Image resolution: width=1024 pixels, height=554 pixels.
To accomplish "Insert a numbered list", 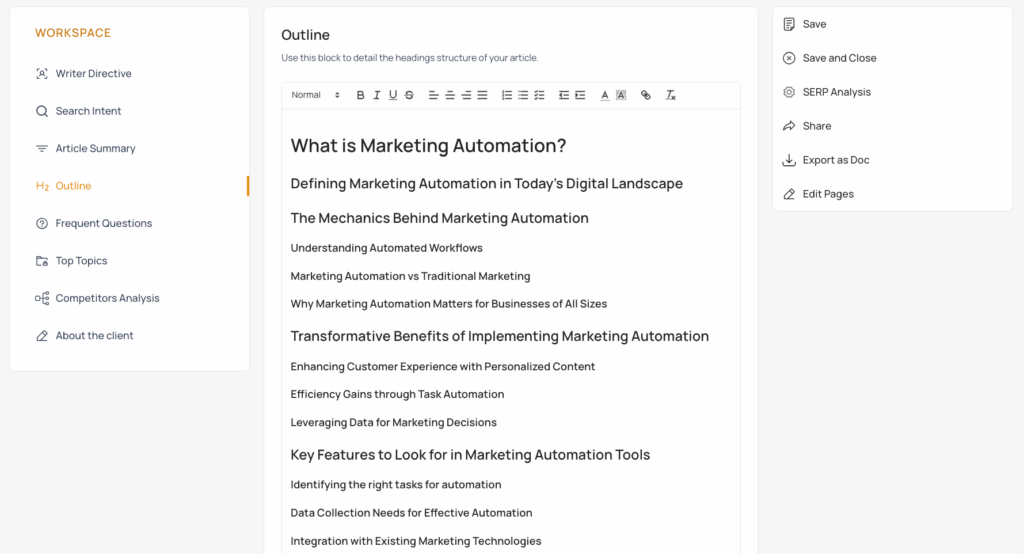I will click(507, 95).
